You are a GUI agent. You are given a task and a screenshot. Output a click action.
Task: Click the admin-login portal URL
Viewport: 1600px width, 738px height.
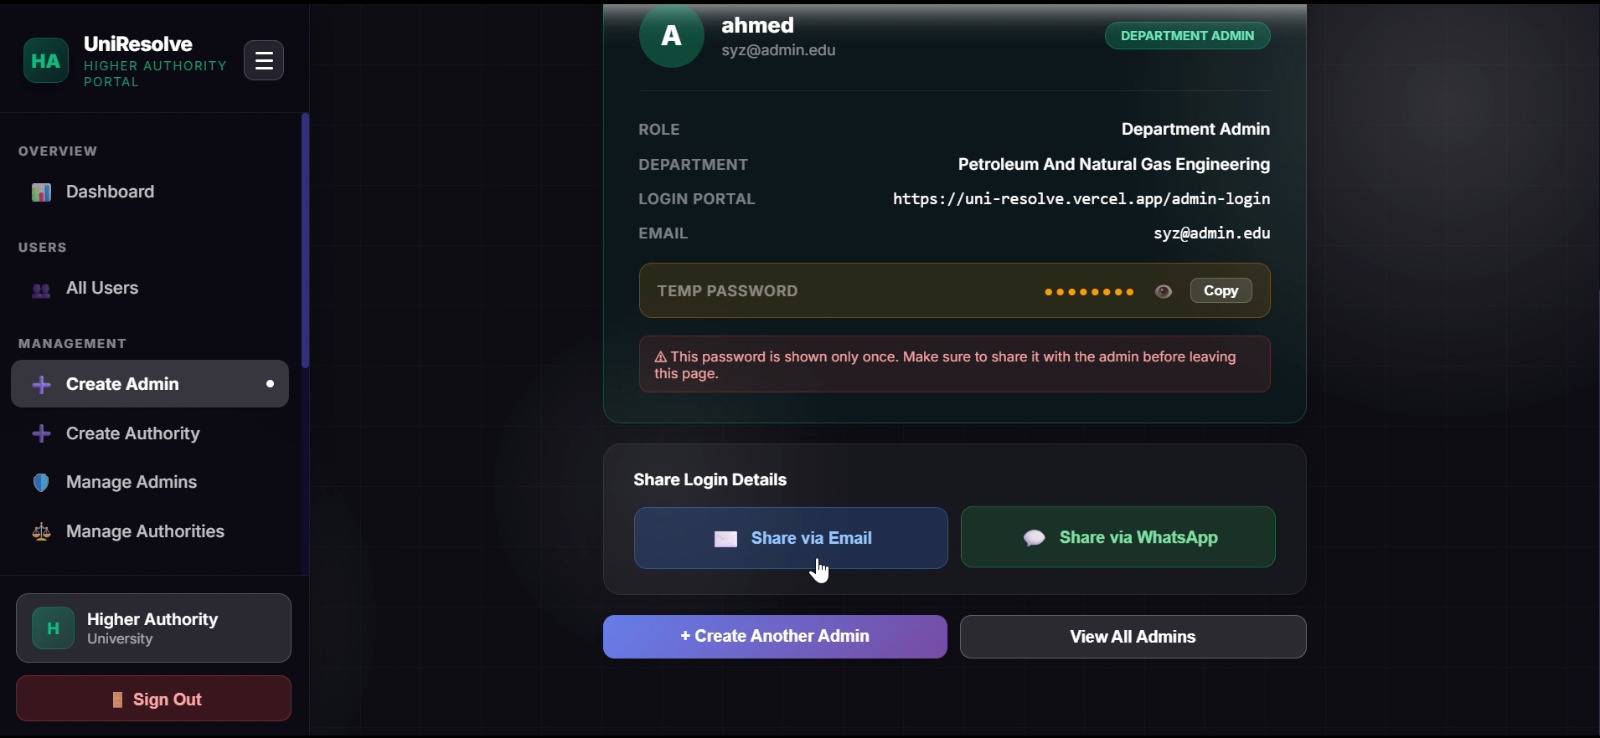[x=1081, y=199]
